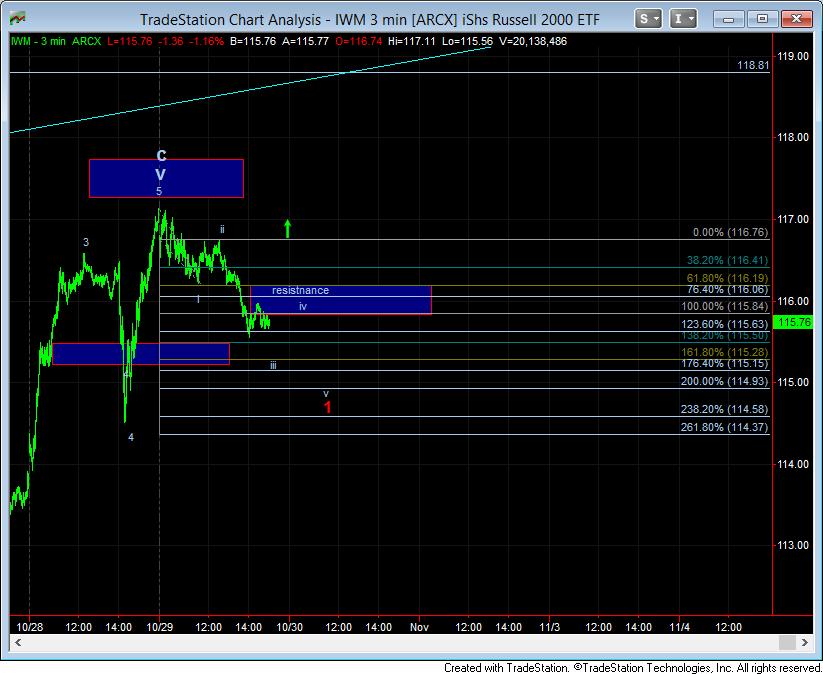Select the rising cyan trendline
Viewport: 823px width, 674px height.
coord(250,90)
